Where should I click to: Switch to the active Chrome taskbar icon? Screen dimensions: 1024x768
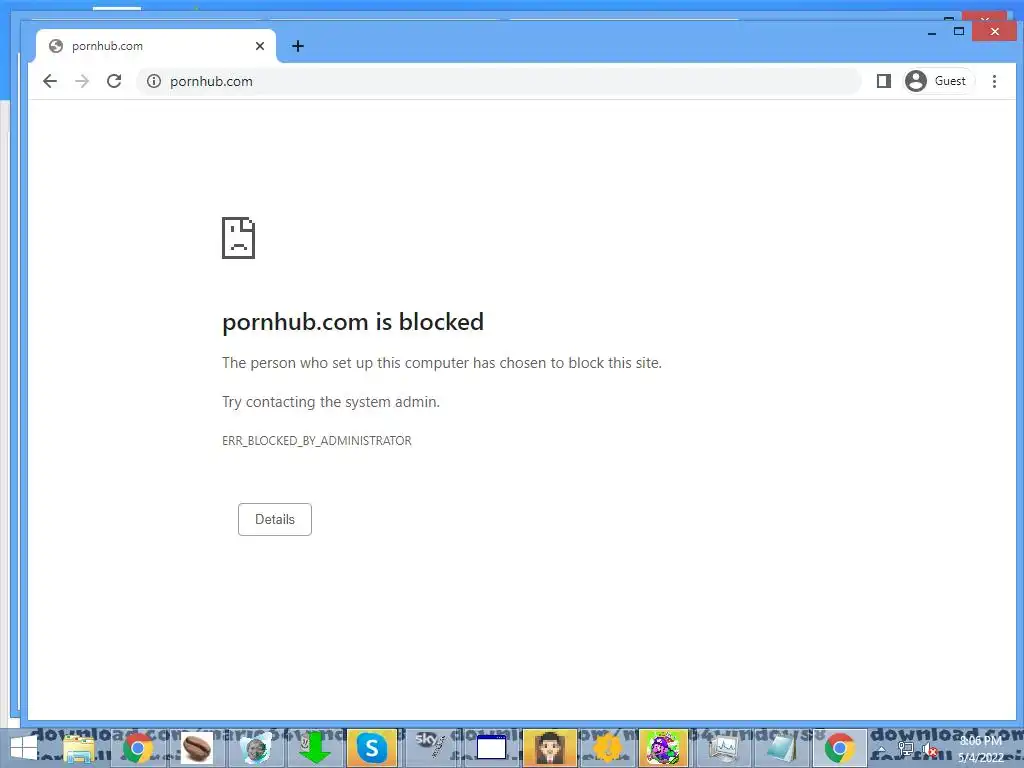click(x=840, y=748)
